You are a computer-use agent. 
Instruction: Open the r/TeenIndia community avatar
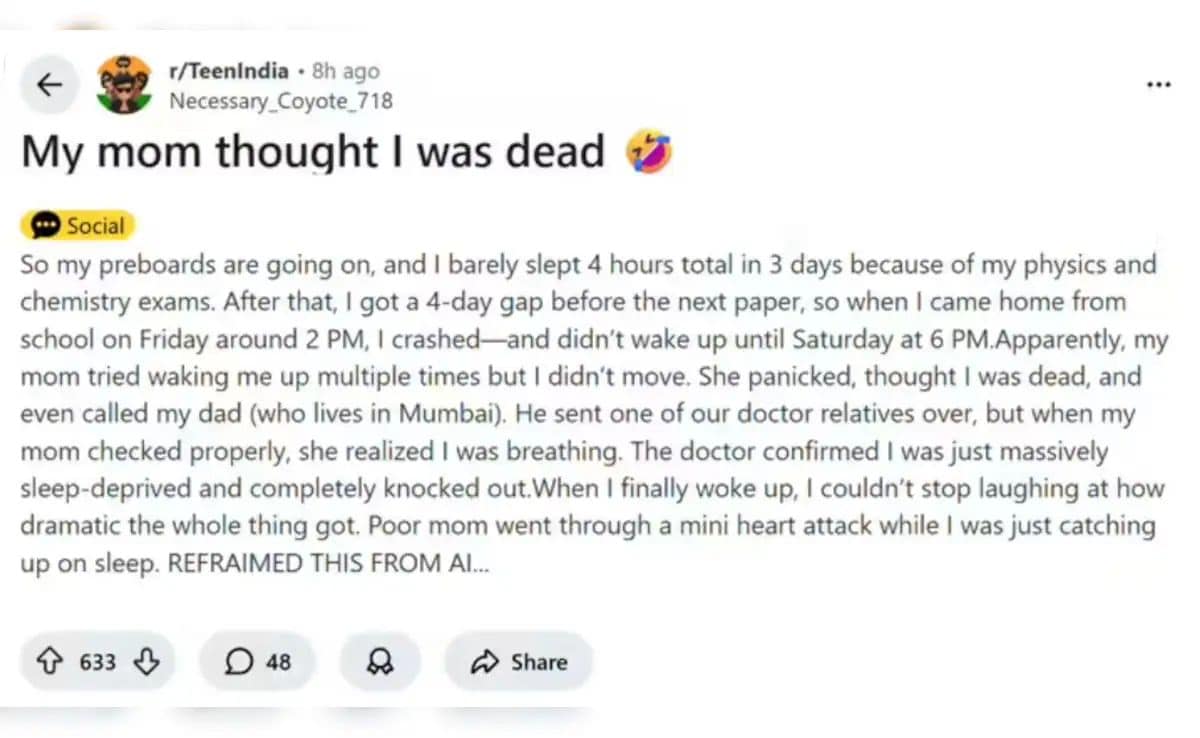pyautogui.click(x=124, y=85)
